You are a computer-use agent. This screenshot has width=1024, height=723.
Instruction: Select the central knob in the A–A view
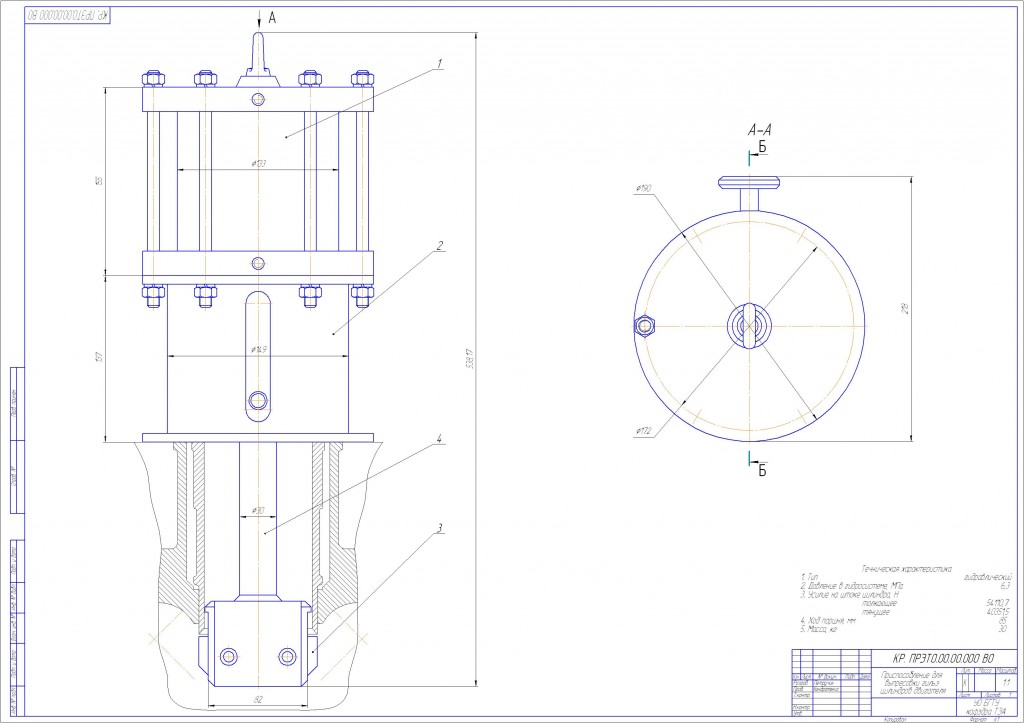click(x=750, y=325)
